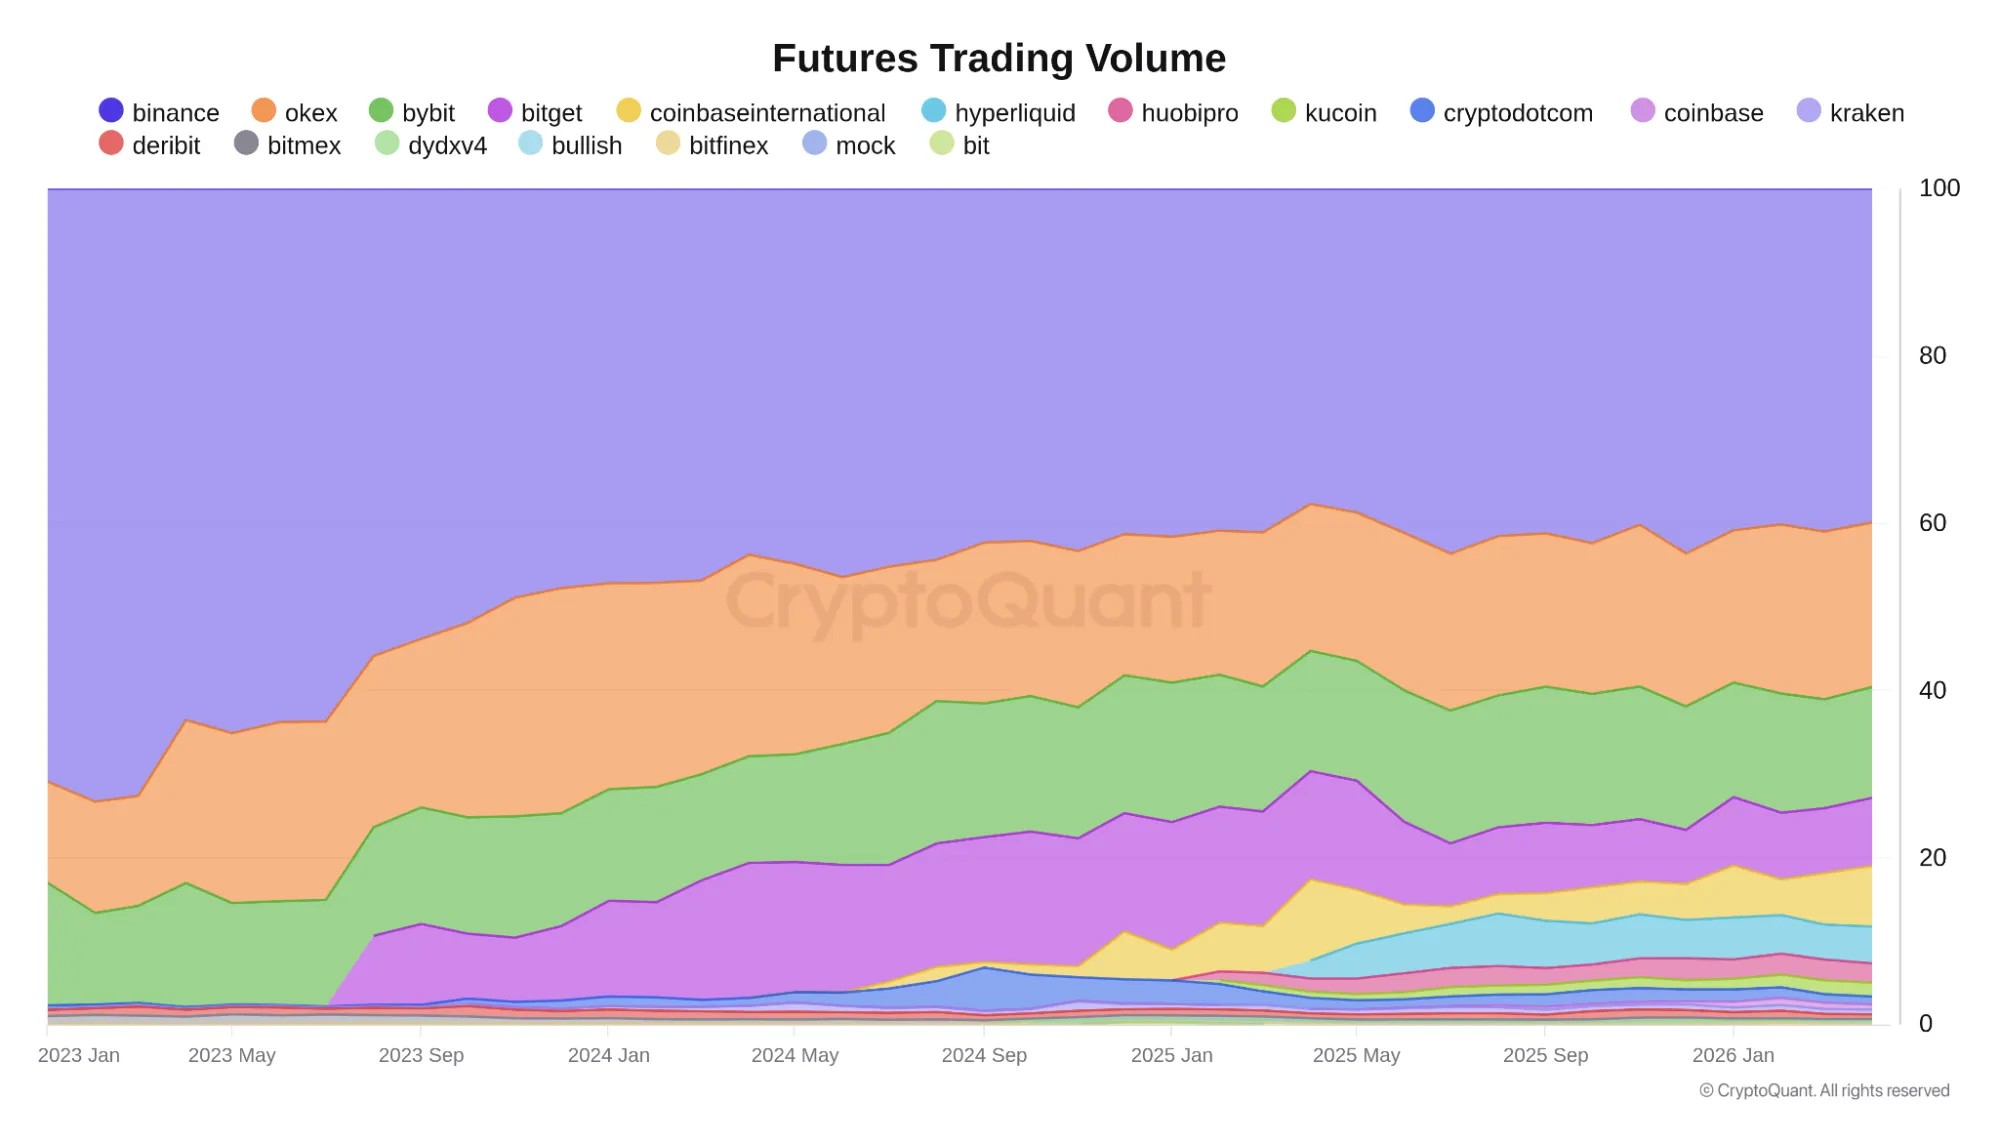The height and width of the screenshot is (1125, 1999).
Task: Click the bit legend label
Action: click(x=975, y=146)
